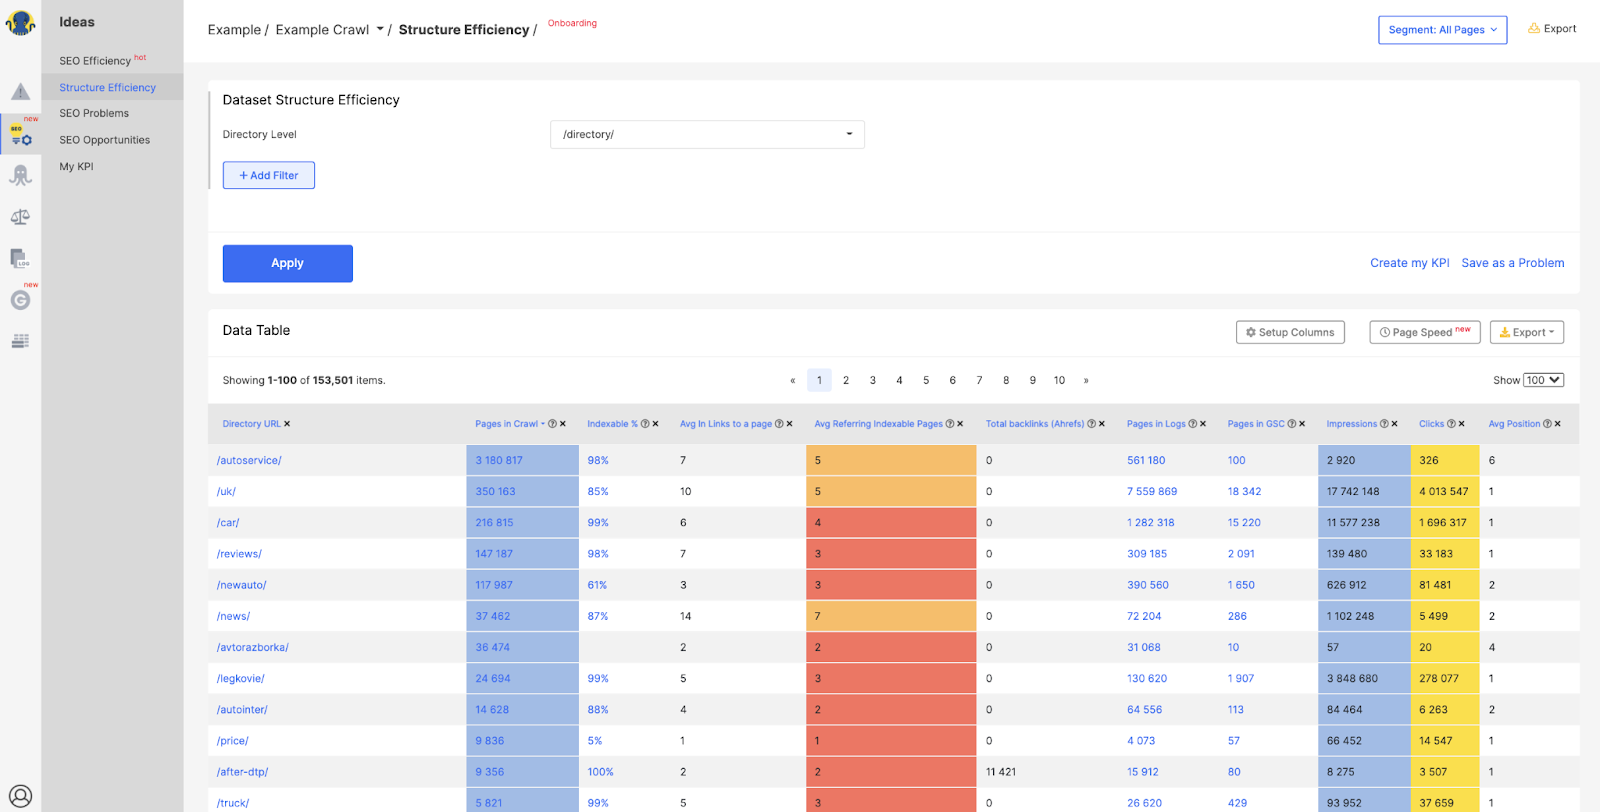Open the /avtorazborka/ directory link
Viewport: 1600px width, 812px height.
point(253,647)
